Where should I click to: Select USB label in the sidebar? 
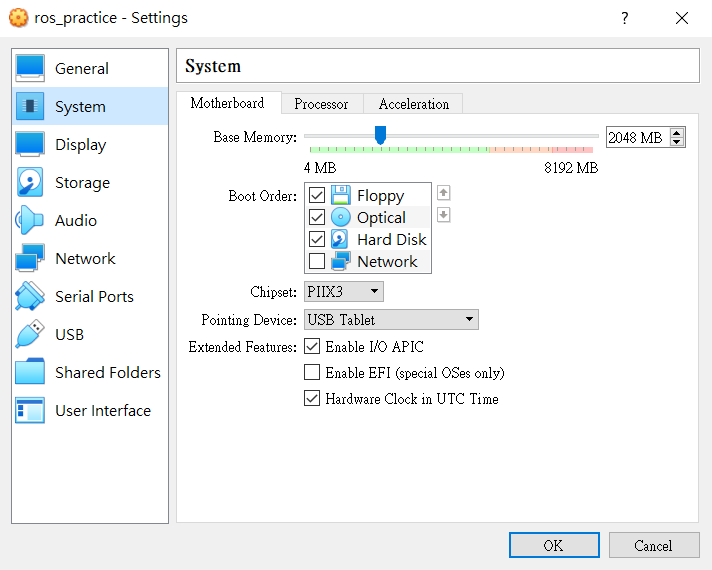point(69,335)
